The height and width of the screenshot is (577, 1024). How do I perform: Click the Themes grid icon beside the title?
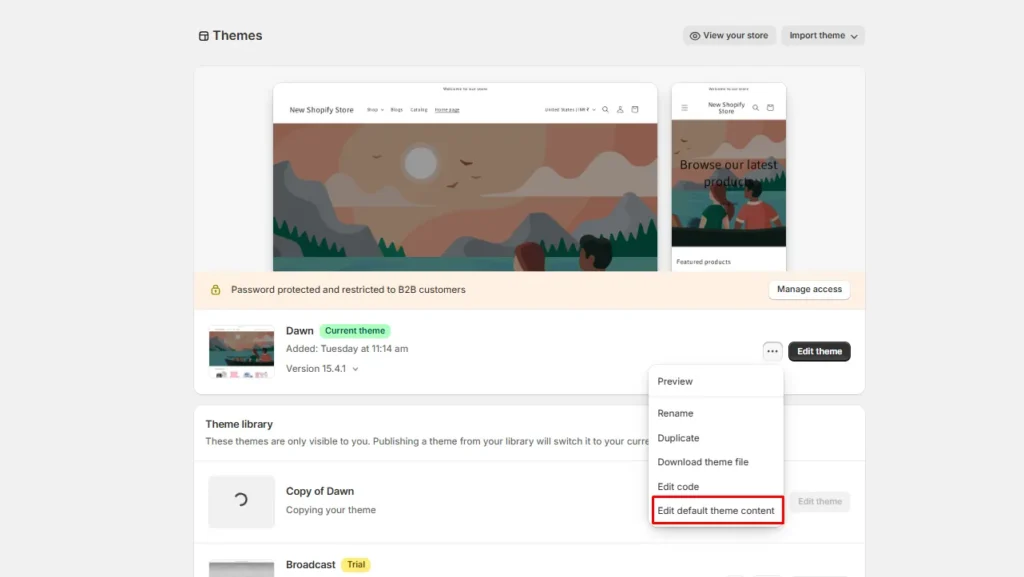coord(203,35)
